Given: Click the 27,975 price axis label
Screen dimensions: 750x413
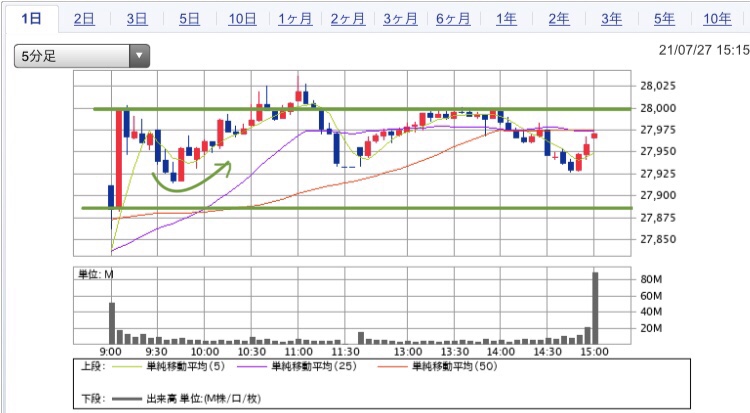Looking at the screenshot, I should tap(658, 130).
